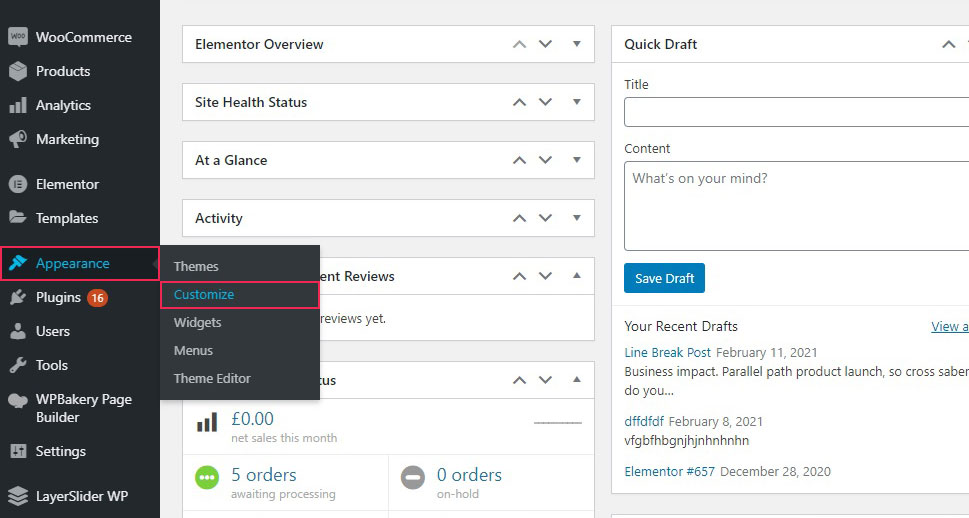The height and width of the screenshot is (518, 969).
Task: Open the Line Break Post draft
Action: click(667, 352)
